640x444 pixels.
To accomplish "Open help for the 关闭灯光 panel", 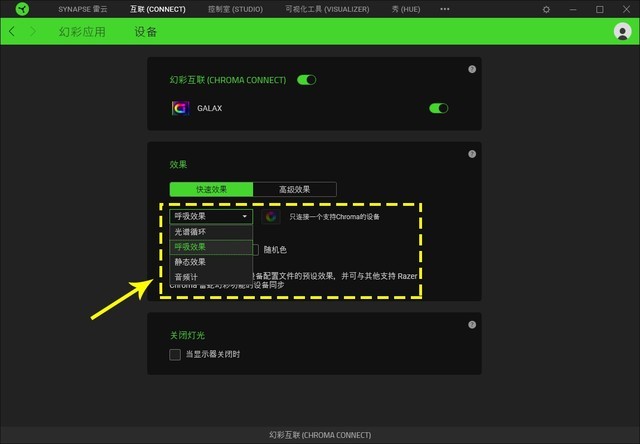I will click(472, 324).
